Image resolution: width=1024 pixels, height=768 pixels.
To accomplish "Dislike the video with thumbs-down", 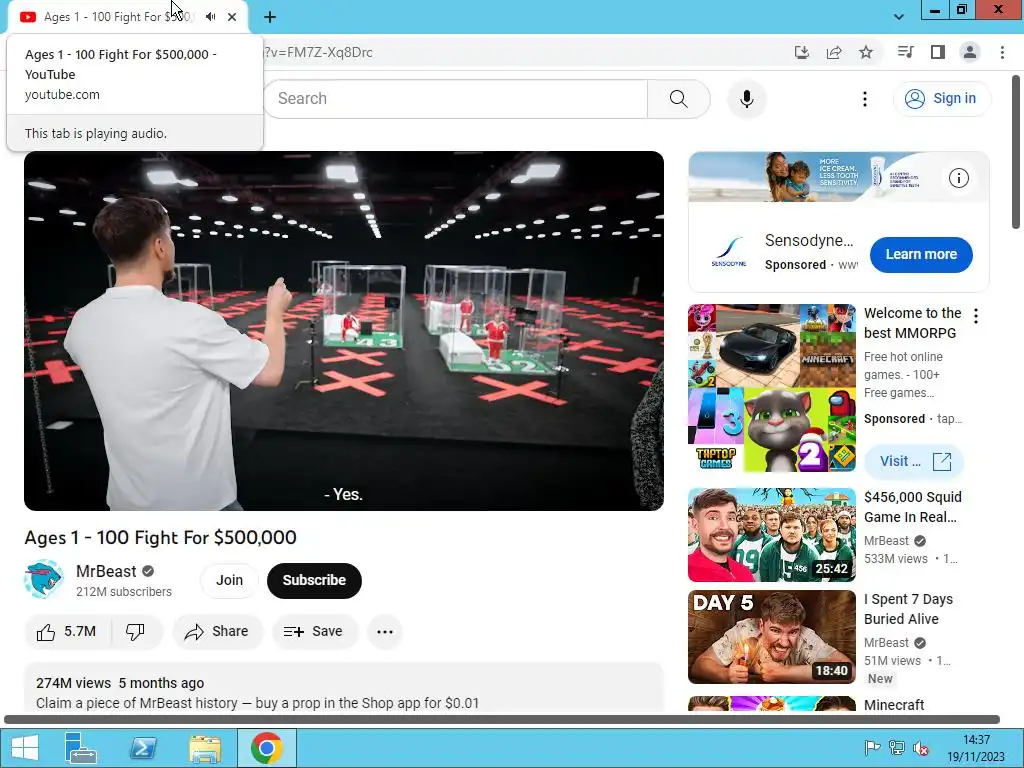I will 135,632.
